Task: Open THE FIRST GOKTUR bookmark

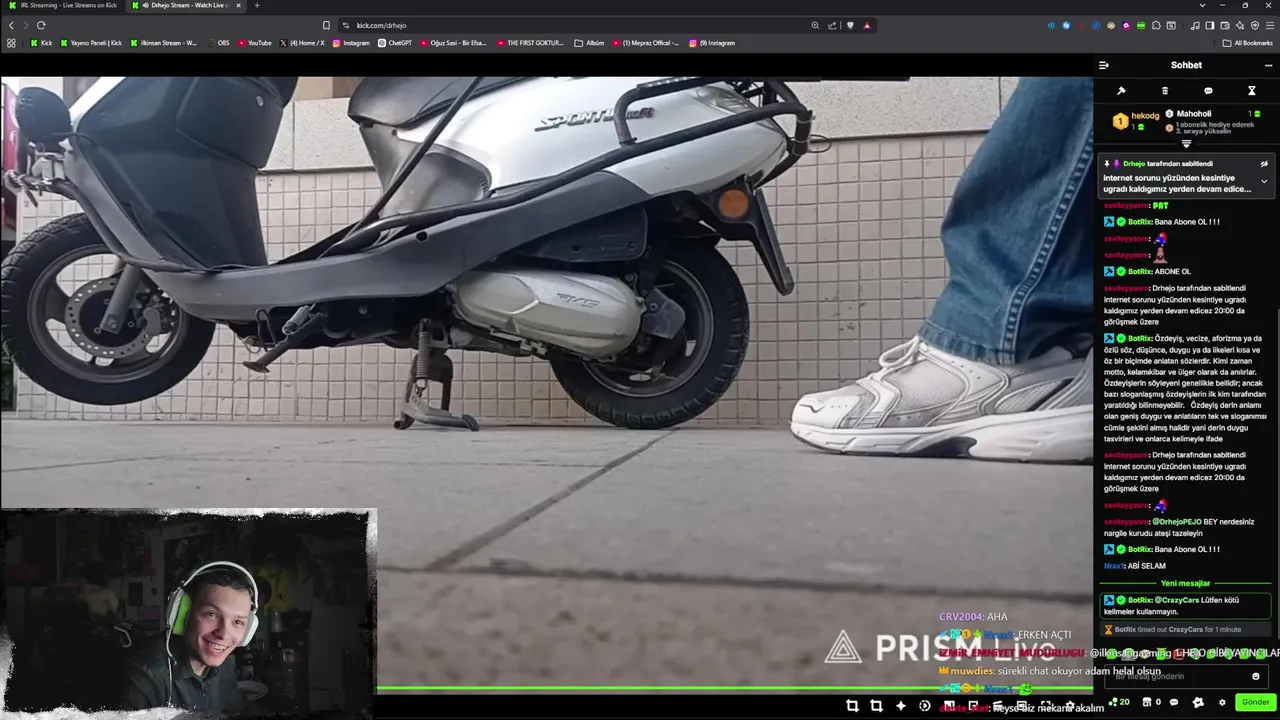Action: (x=530, y=43)
